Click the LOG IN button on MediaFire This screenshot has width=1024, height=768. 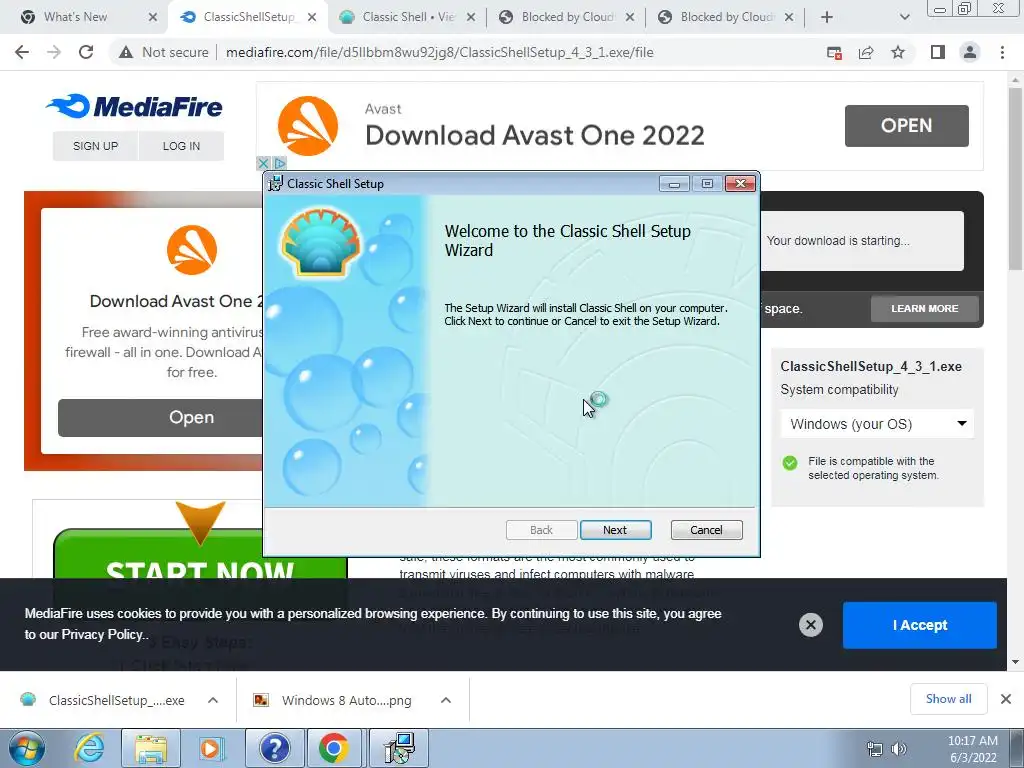click(x=181, y=146)
